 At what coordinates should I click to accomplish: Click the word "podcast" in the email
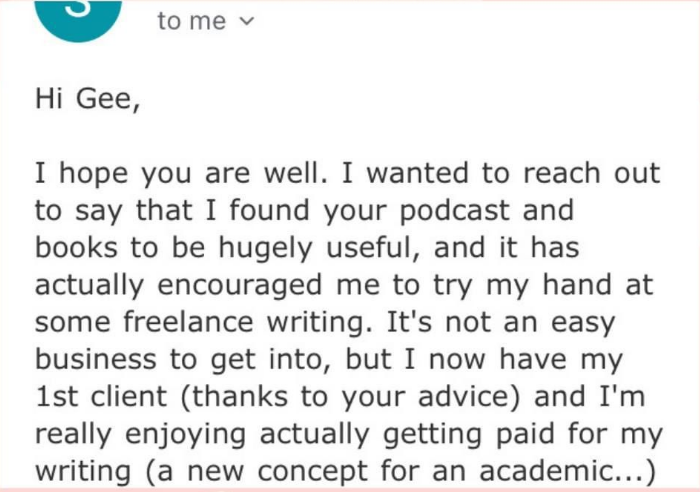[x=454, y=210]
